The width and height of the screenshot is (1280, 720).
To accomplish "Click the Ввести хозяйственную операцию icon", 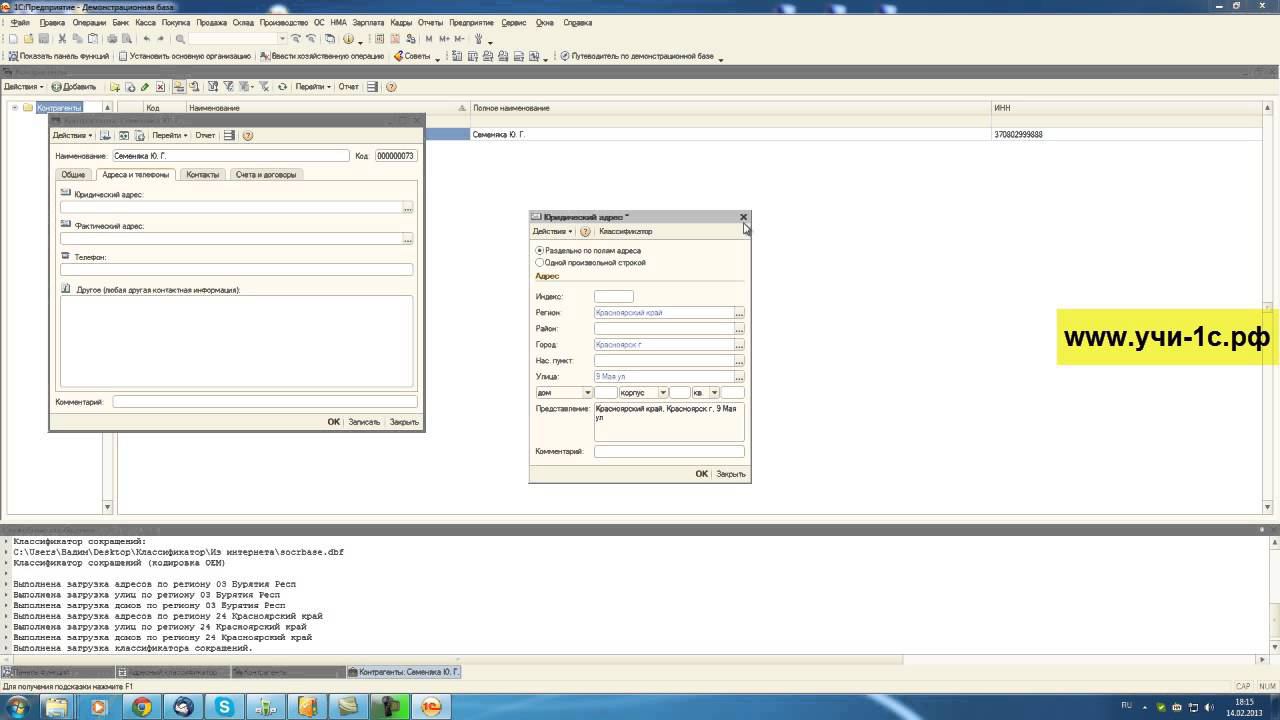I will click(x=265, y=56).
